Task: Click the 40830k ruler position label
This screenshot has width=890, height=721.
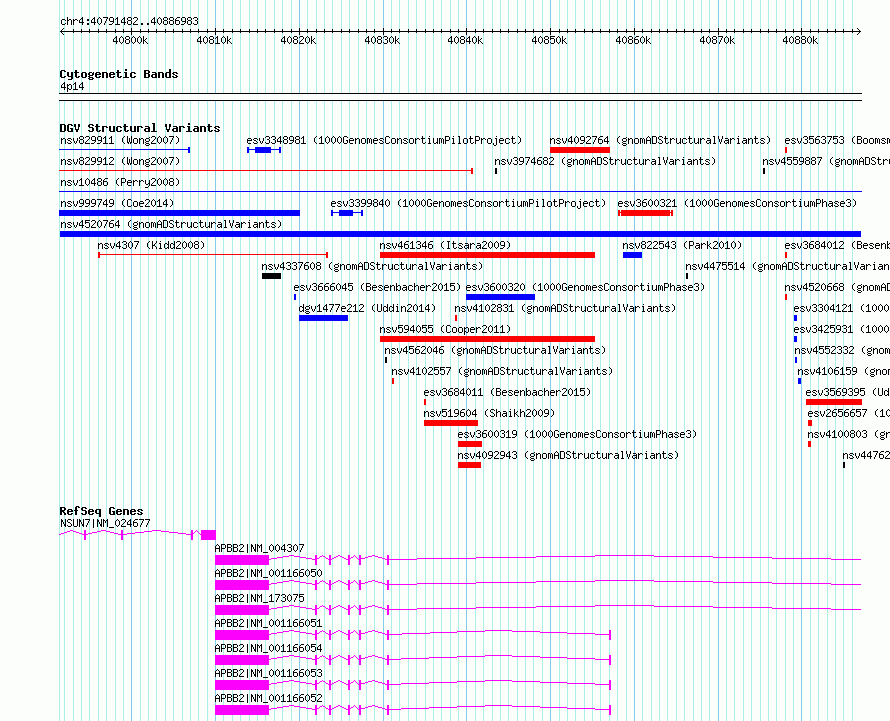Action: (x=382, y=40)
